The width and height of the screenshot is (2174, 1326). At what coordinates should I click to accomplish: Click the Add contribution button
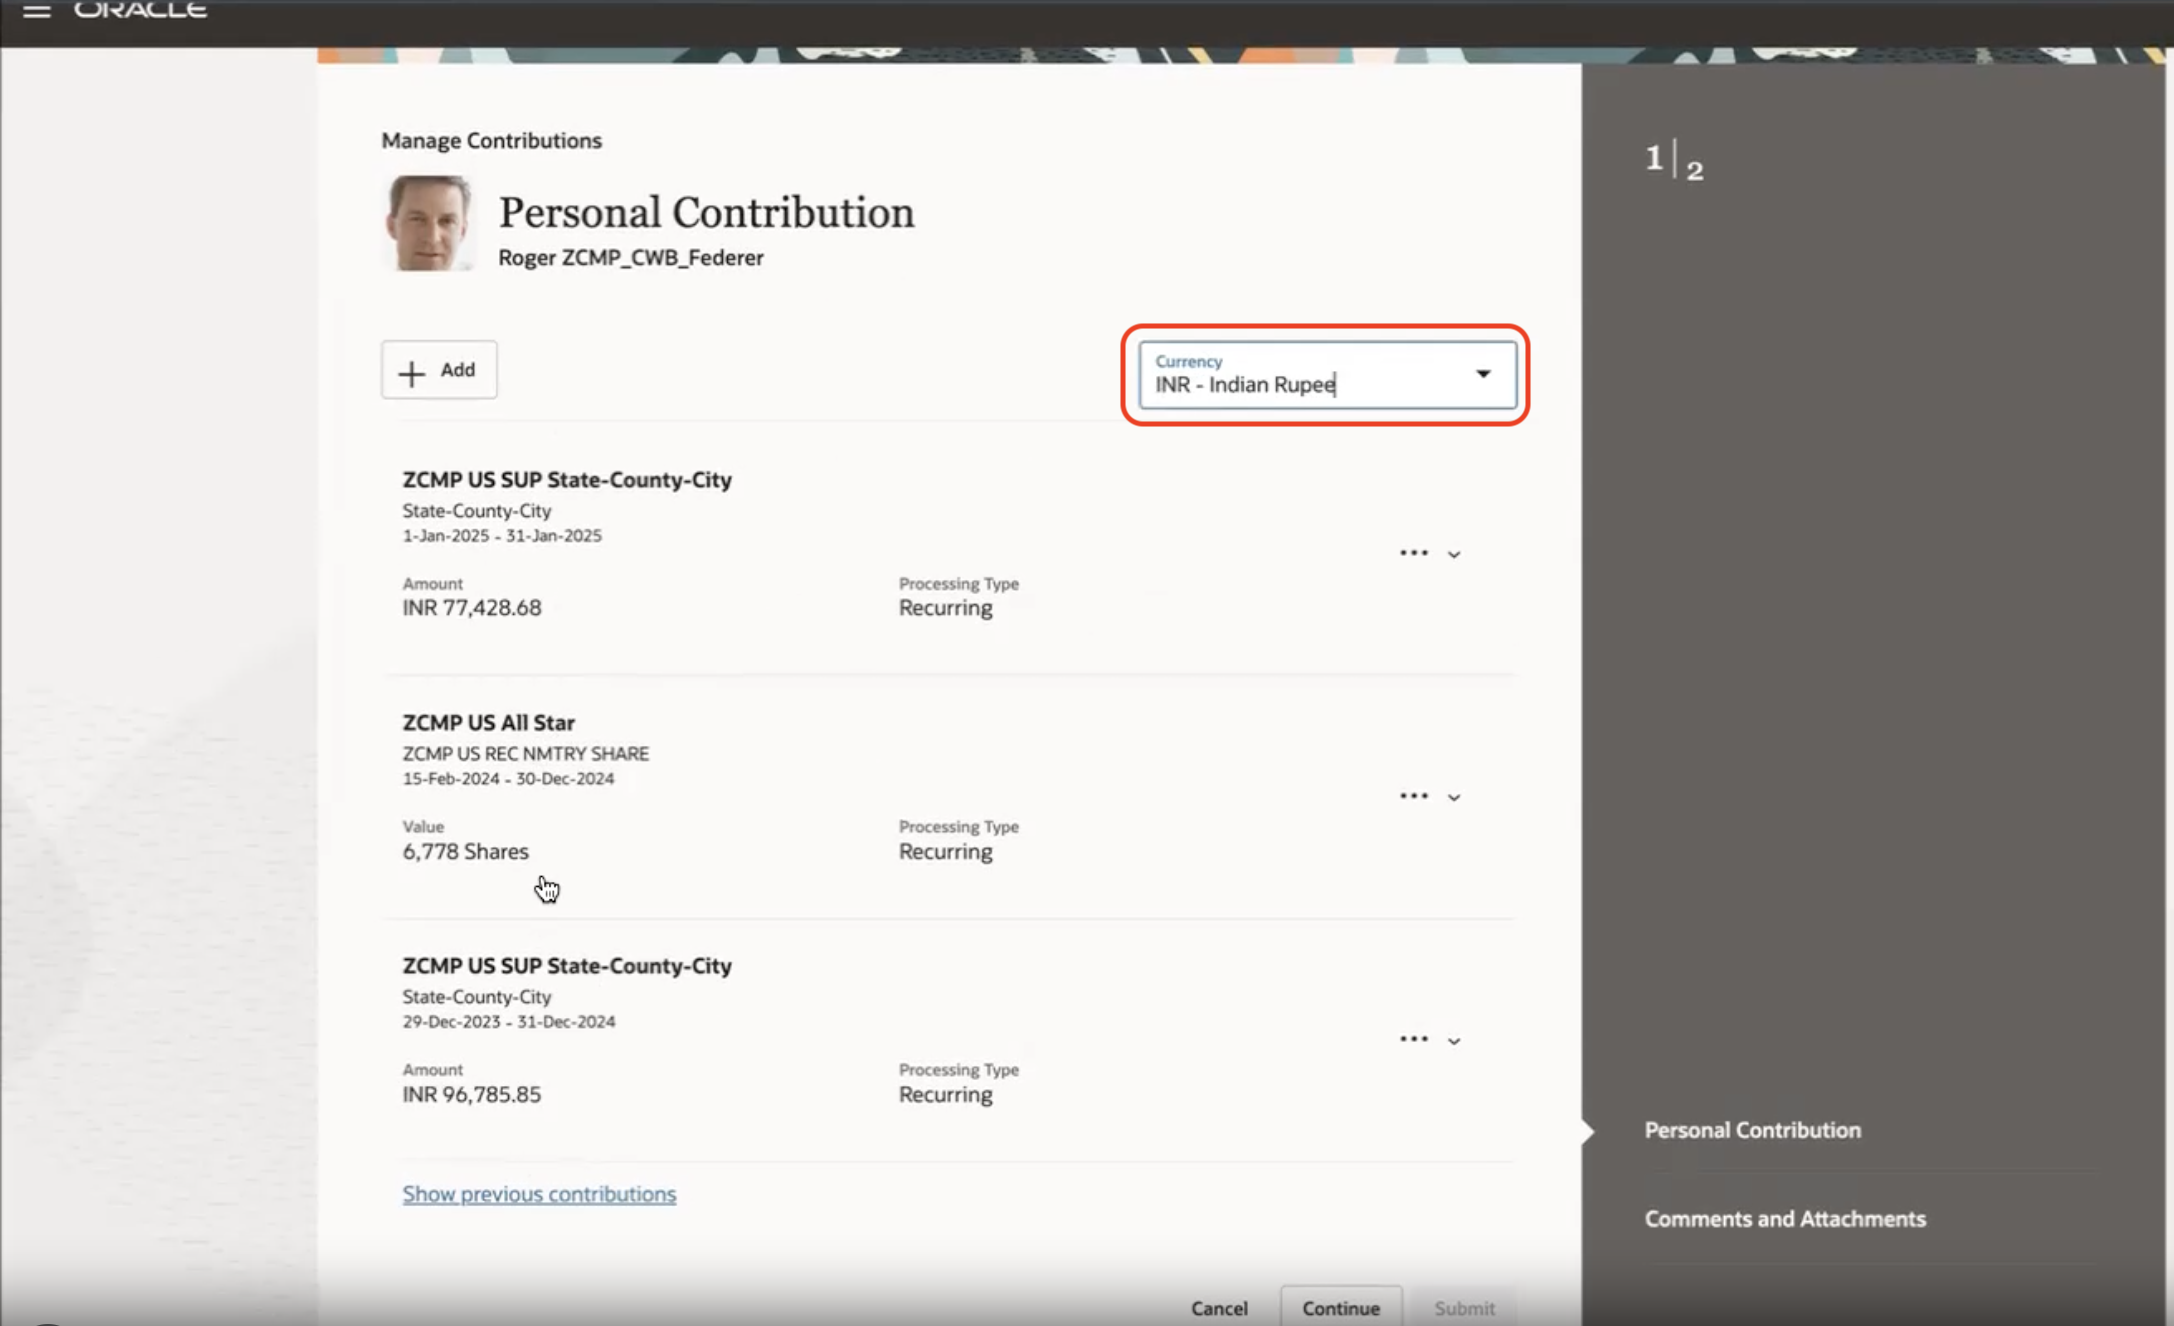[438, 370]
